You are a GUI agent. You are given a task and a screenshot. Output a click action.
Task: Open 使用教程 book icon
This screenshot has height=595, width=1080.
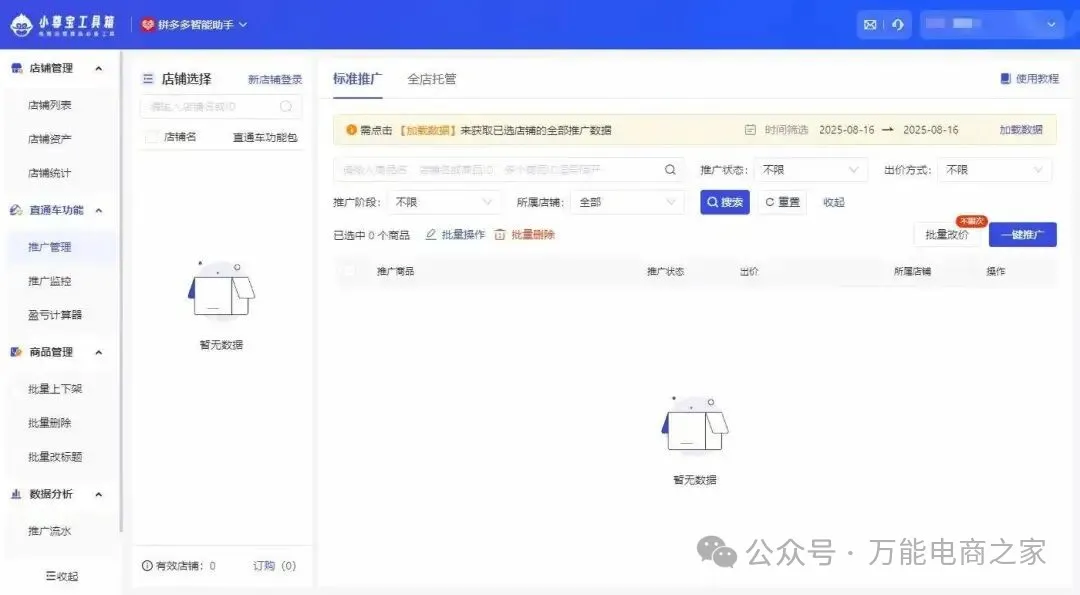tap(1005, 79)
